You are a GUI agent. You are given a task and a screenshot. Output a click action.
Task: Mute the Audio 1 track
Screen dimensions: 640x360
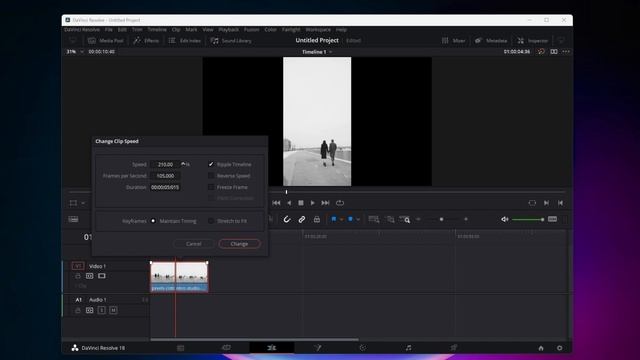pyautogui.click(x=113, y=310)
